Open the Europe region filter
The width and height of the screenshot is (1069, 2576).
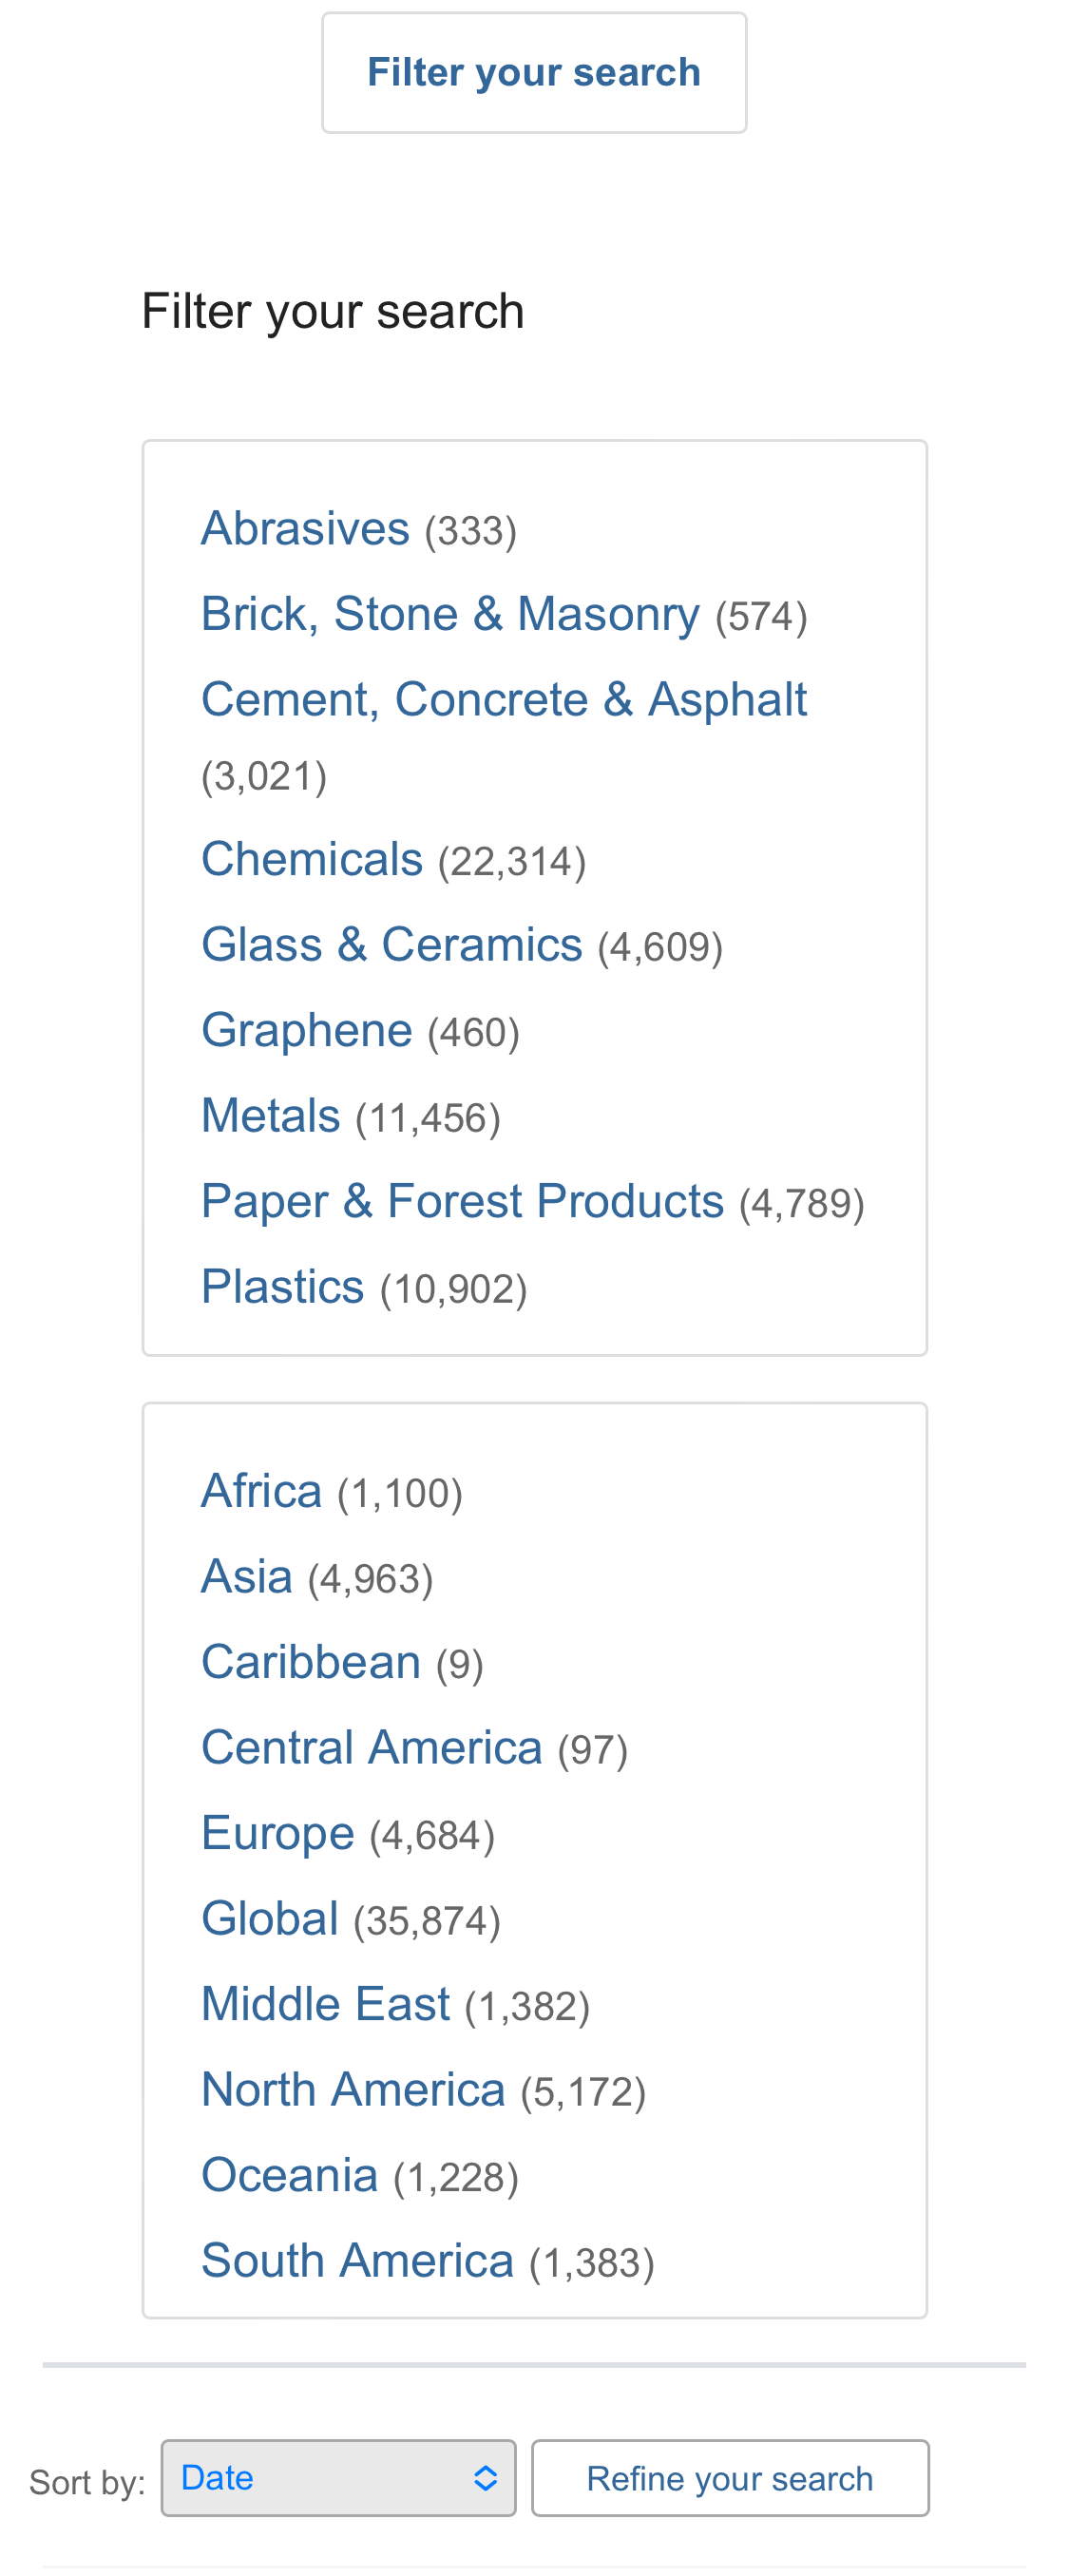click(x=277, y=1832)
